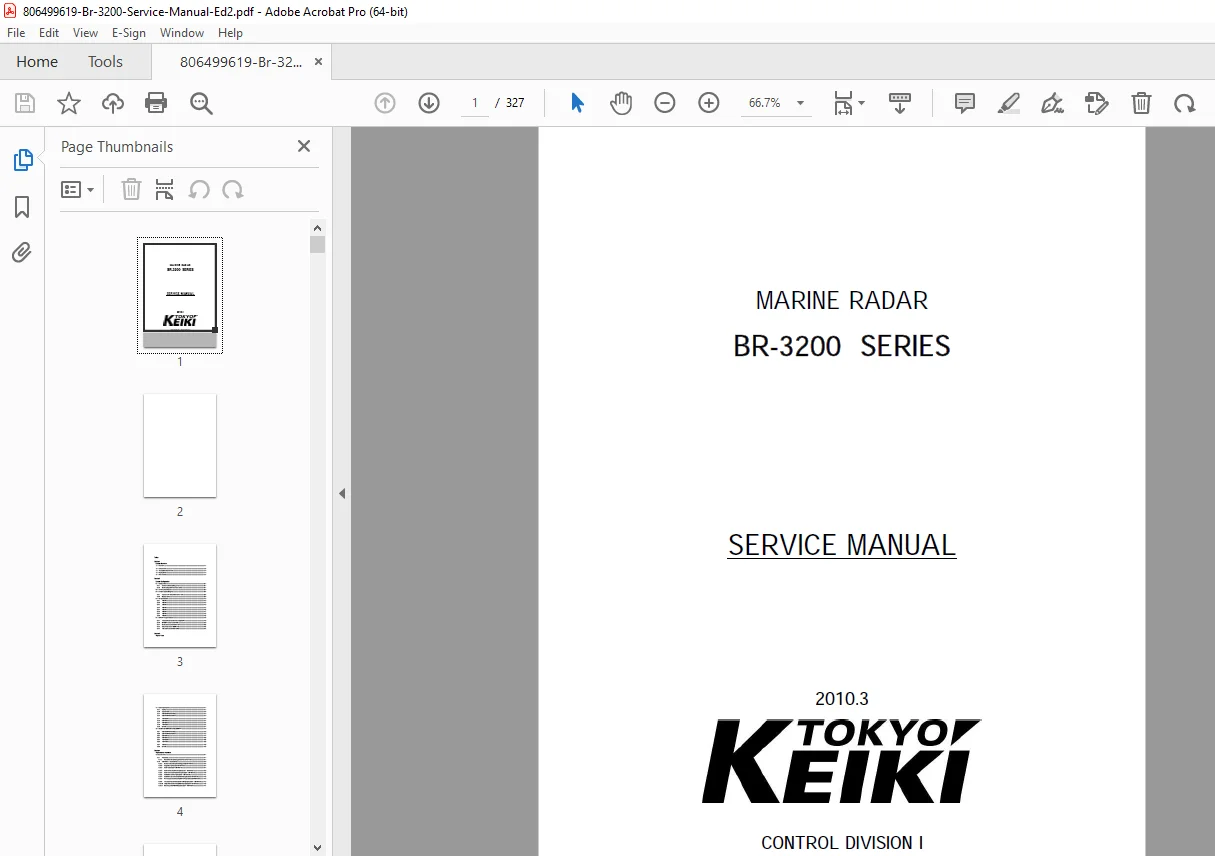
Task: Click the scrolling mode keyboard icon
Action: (x=900, y=103)
